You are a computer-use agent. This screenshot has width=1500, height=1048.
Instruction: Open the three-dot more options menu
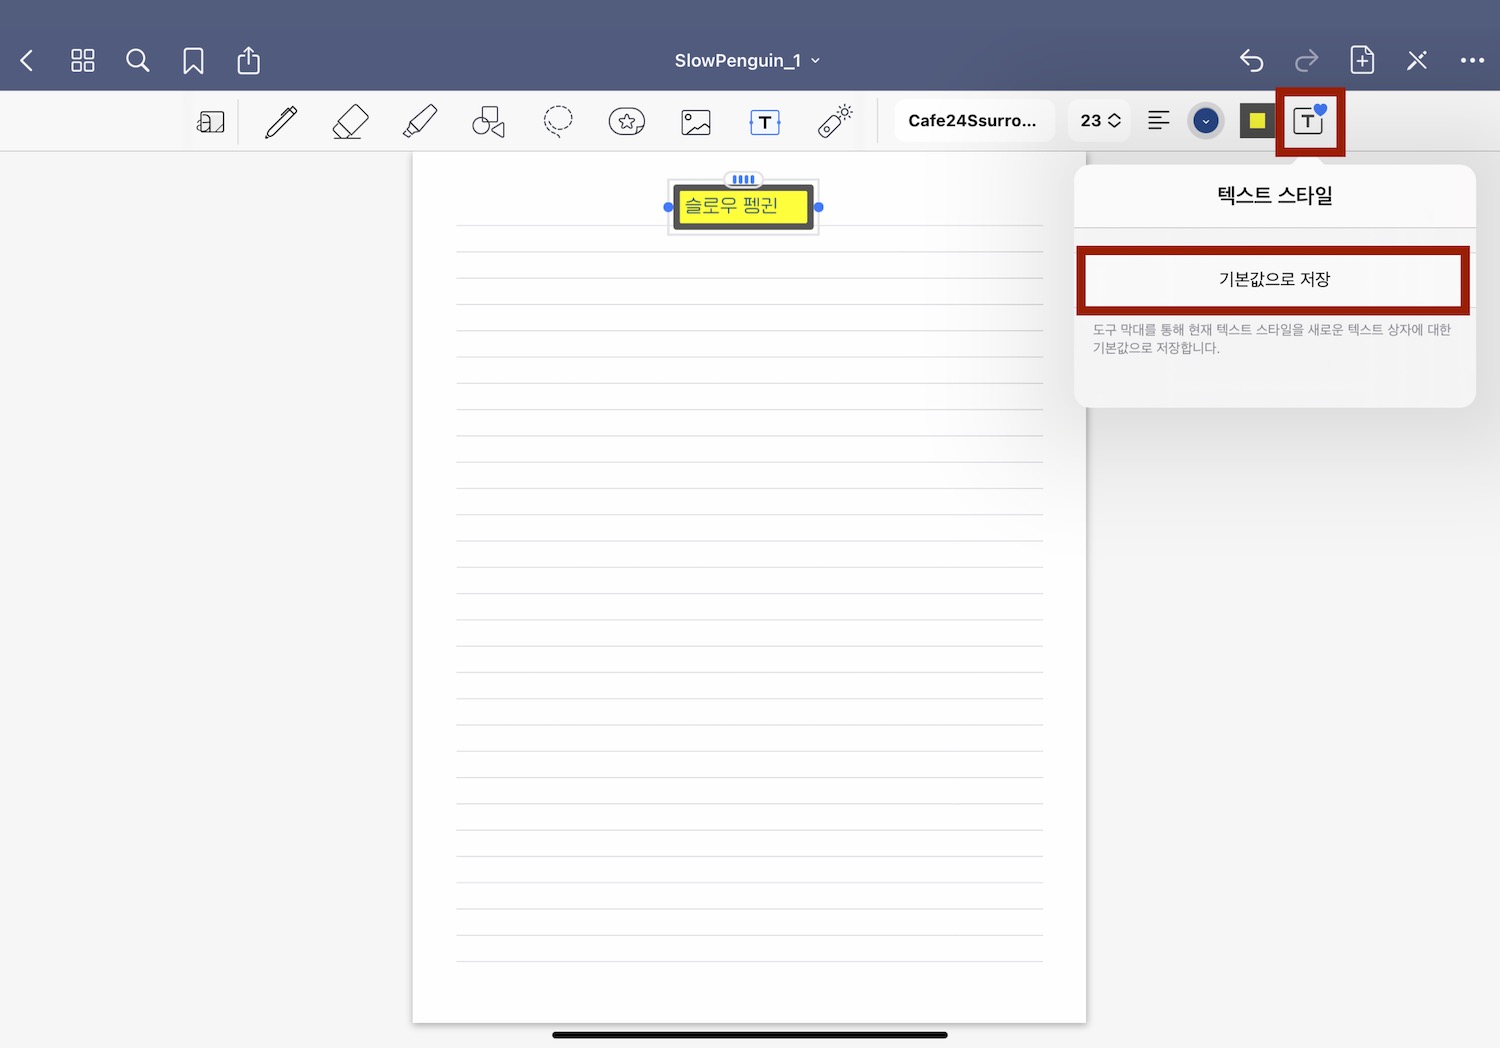click(x=1472, y=61)
